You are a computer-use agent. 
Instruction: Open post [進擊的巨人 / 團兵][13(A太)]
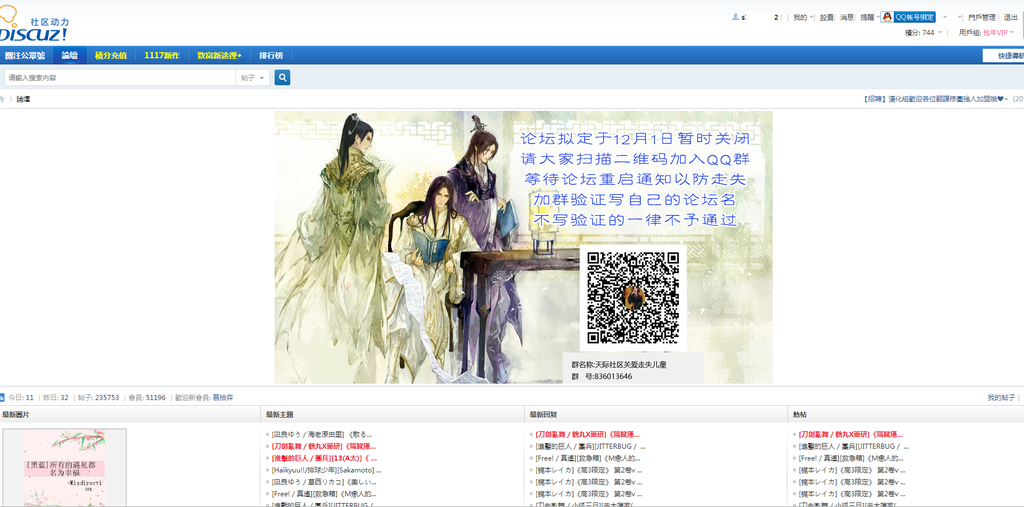click(324, 458)
